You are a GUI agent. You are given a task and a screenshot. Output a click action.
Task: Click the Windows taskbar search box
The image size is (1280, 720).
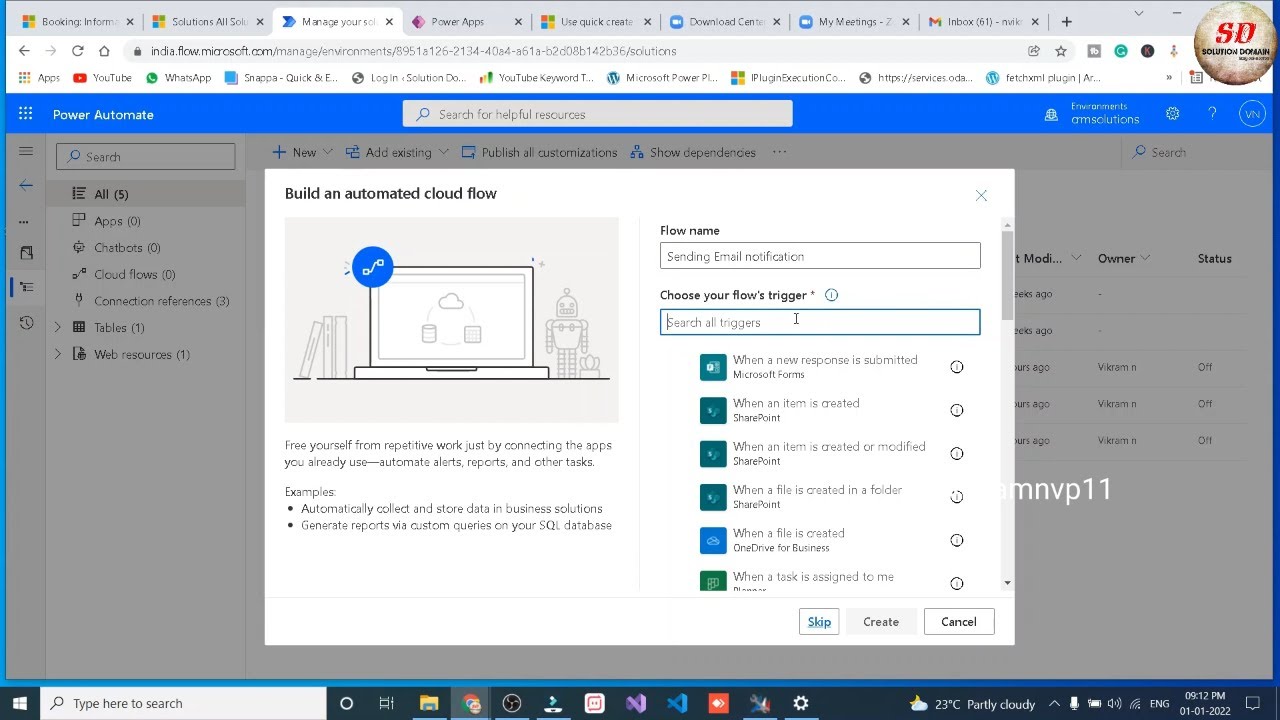click(185, 703)
